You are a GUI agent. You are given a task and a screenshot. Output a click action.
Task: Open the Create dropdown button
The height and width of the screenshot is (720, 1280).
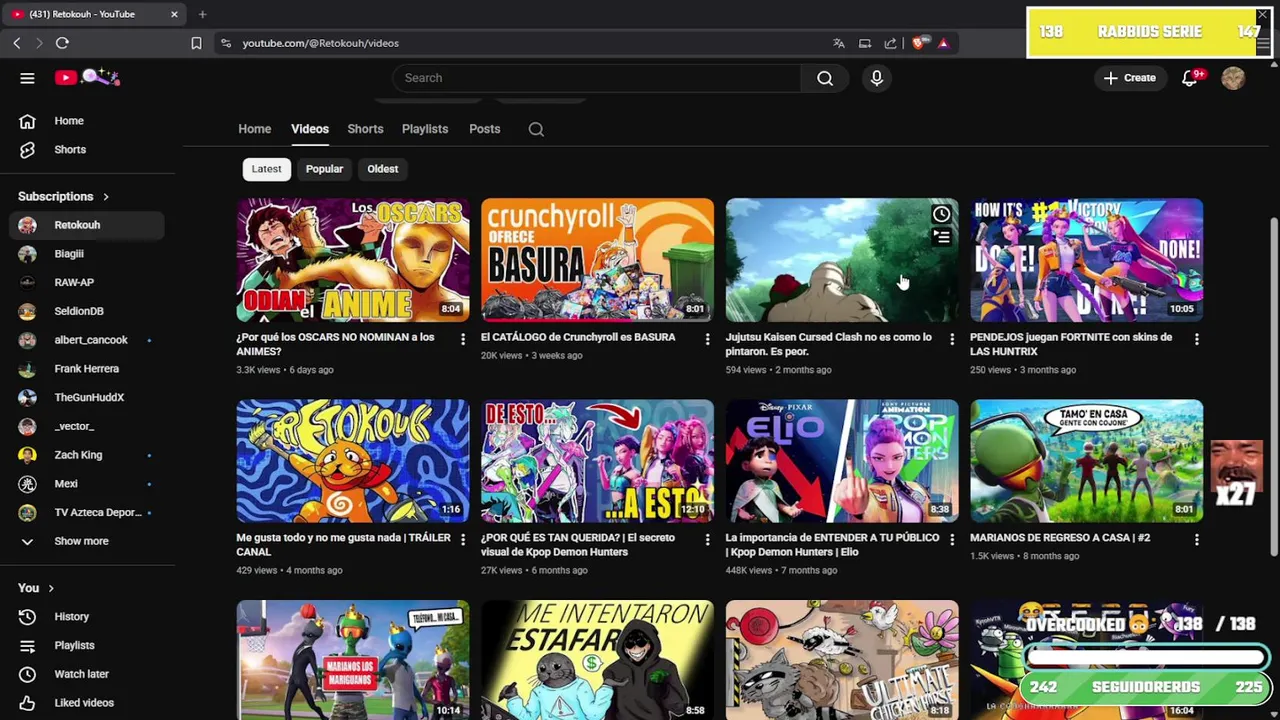(x=1130, y=78)
